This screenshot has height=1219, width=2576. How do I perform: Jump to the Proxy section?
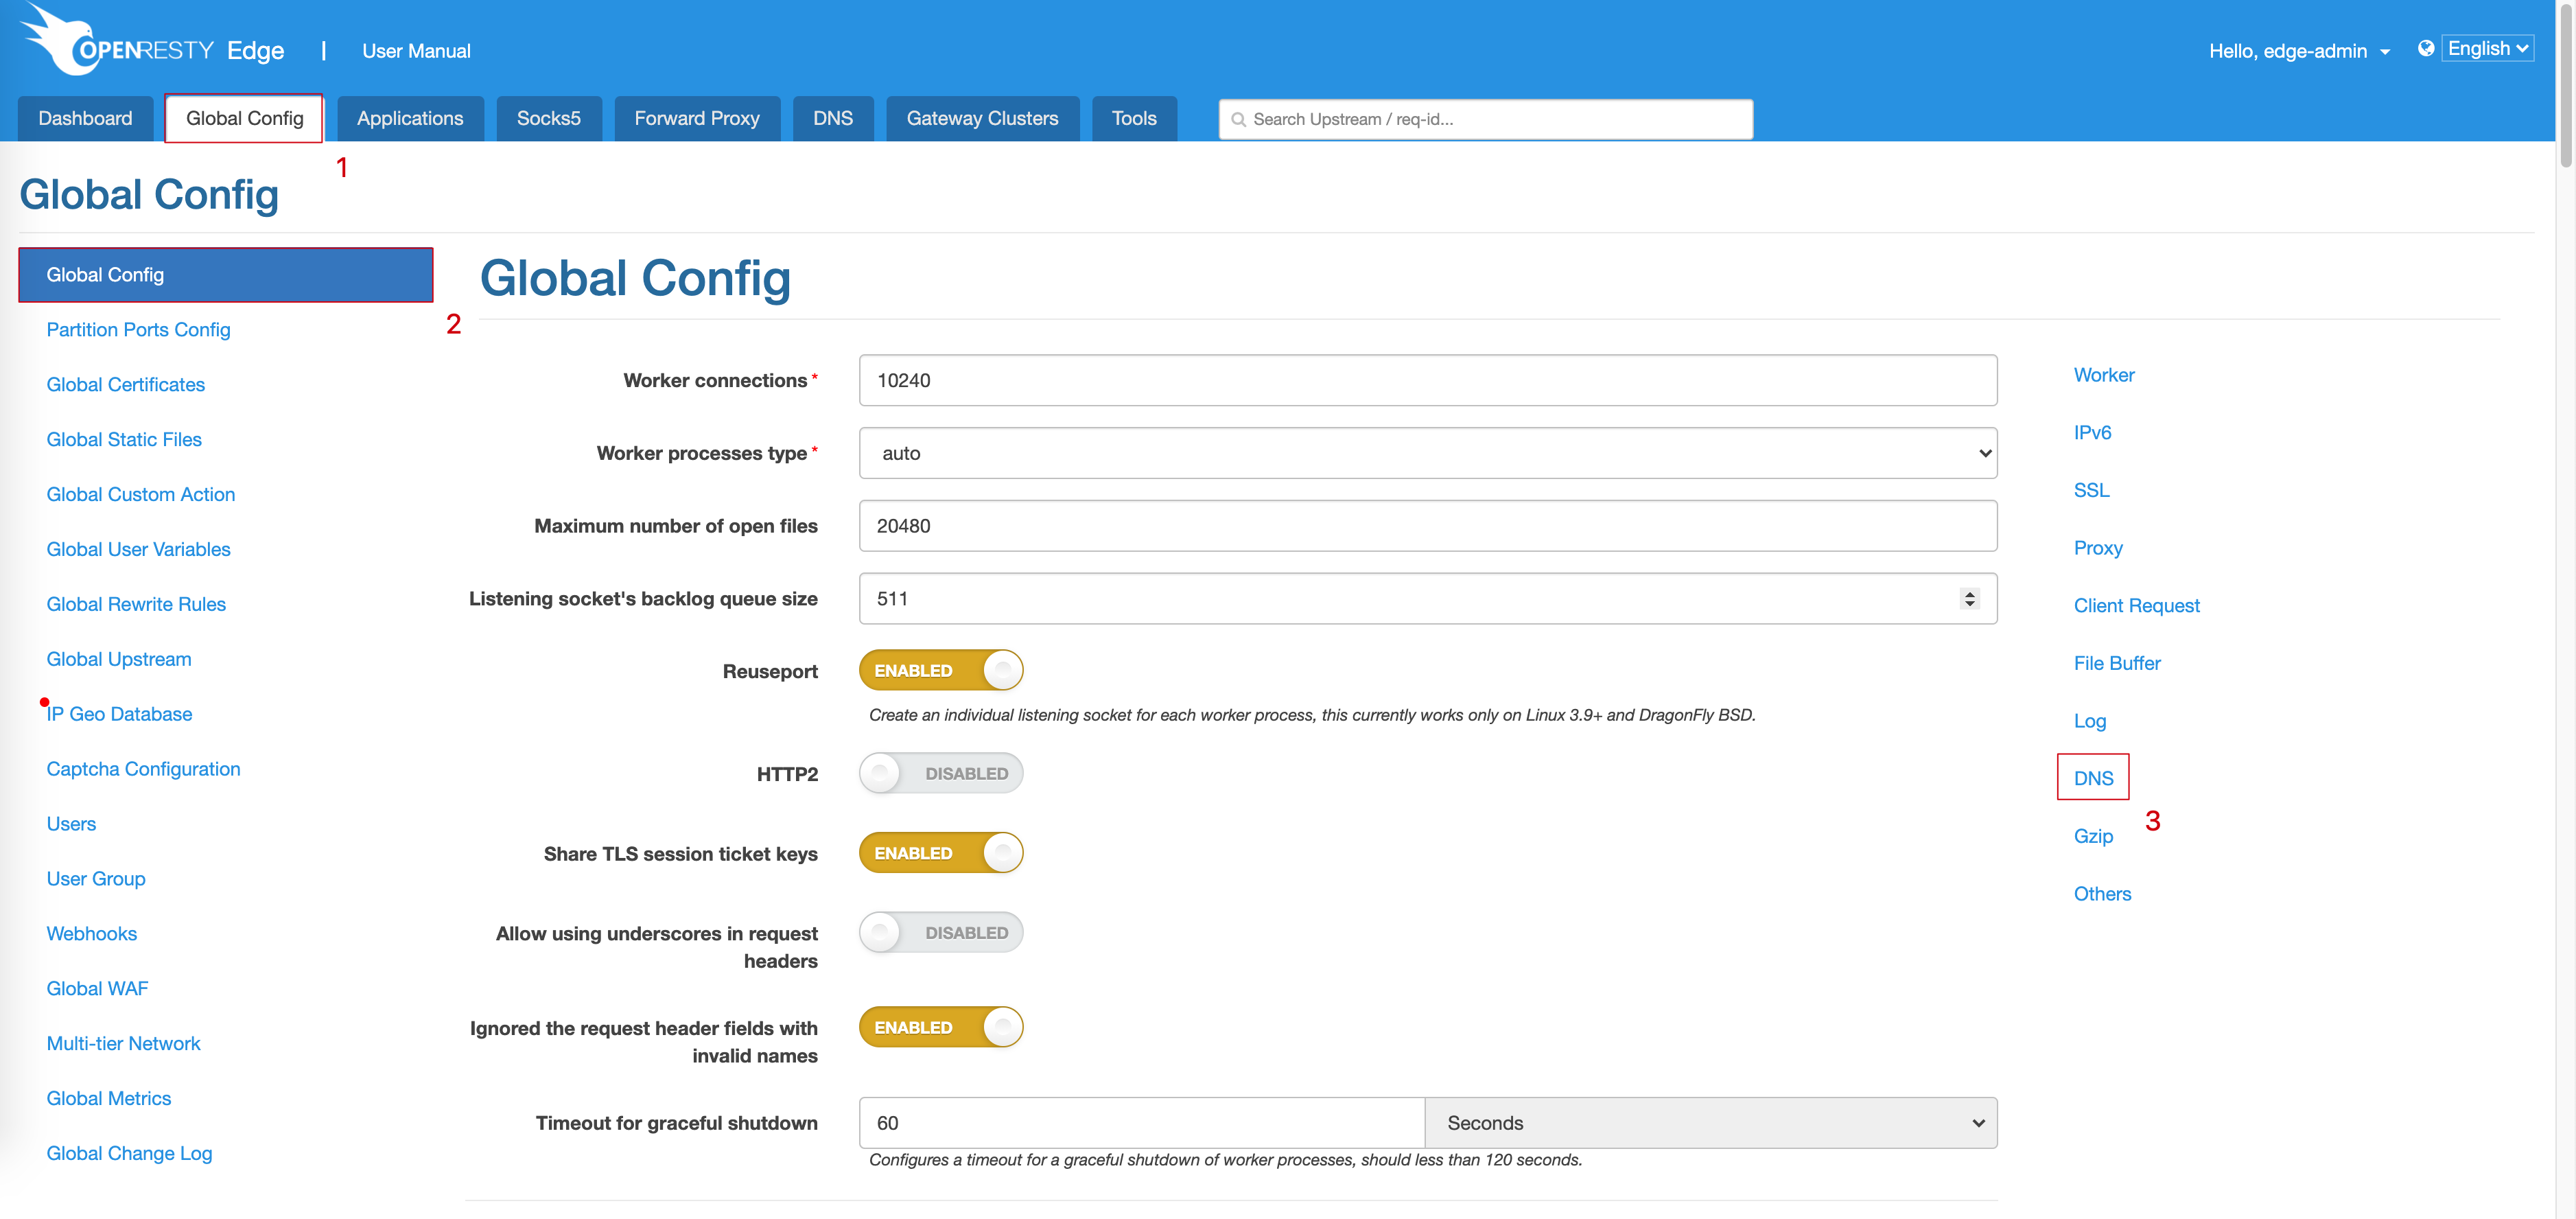coord(2097,548)
